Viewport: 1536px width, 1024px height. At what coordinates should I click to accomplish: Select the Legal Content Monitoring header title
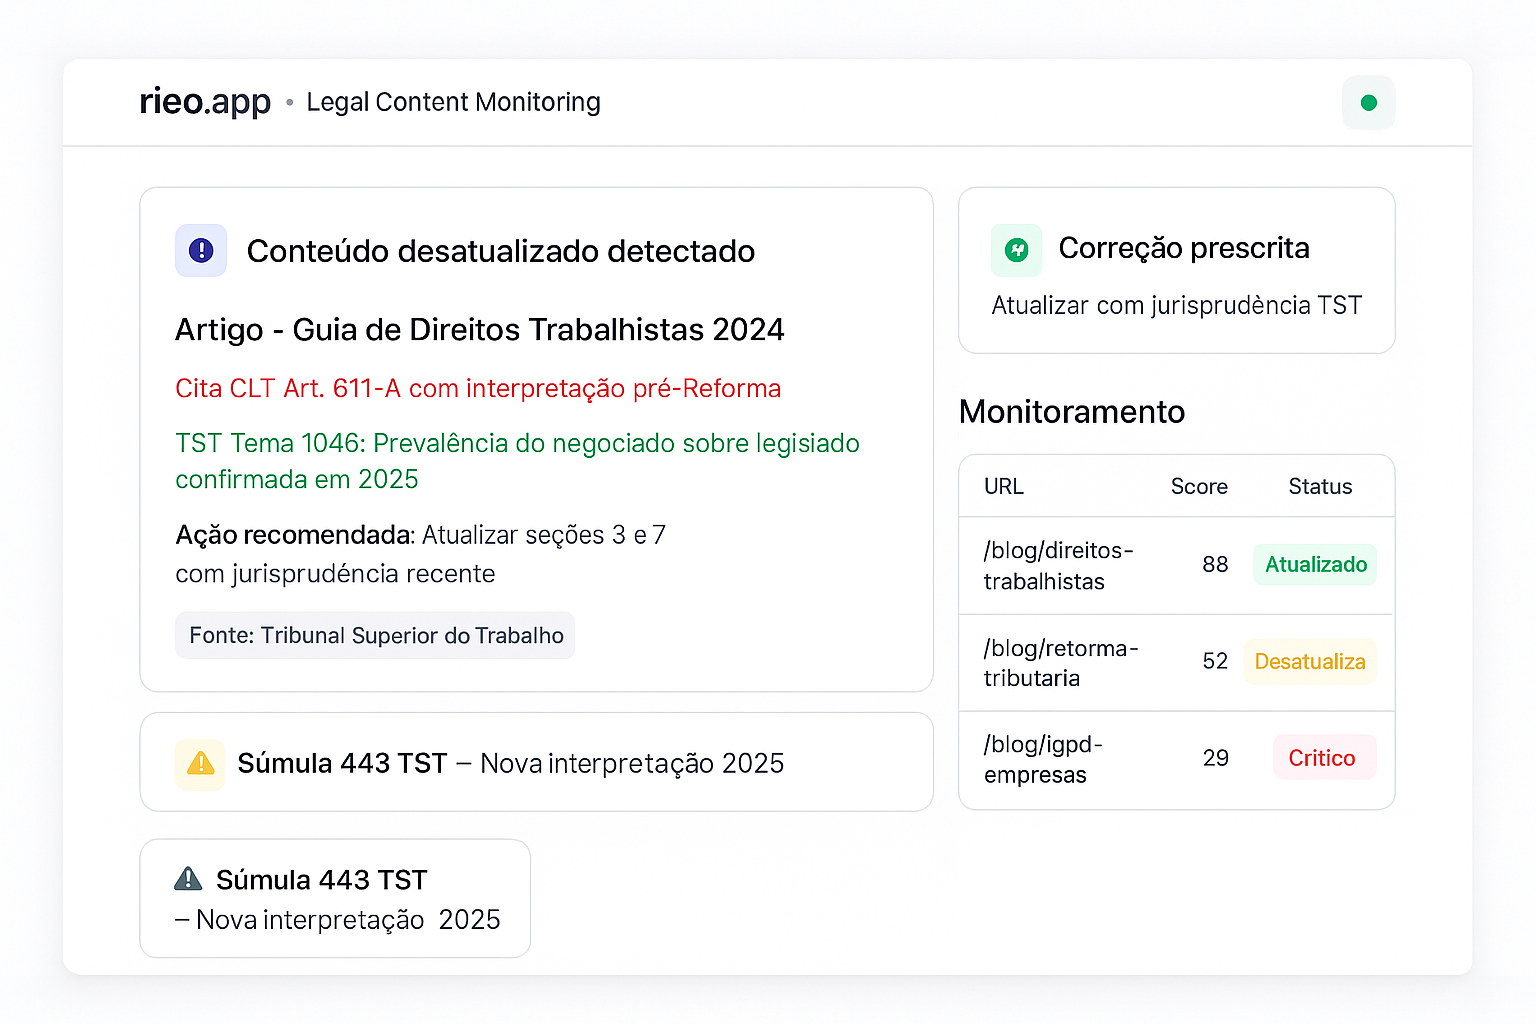(453, 102)
